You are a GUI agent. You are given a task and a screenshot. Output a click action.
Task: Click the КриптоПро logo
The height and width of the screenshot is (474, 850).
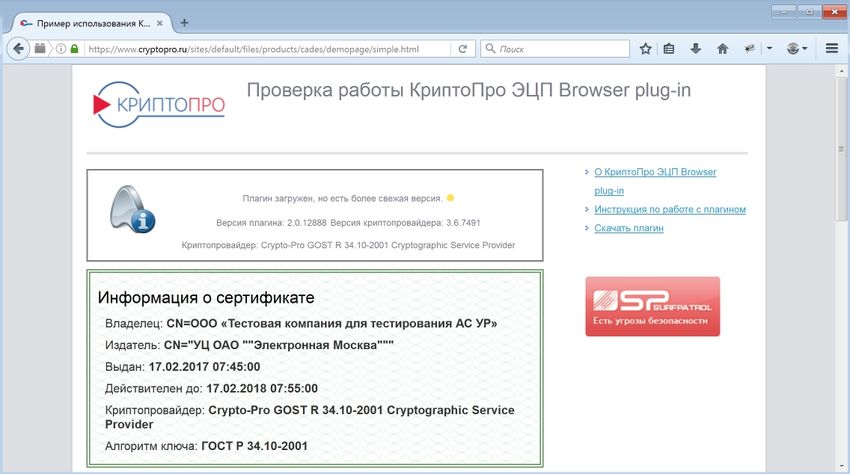(x=158, y=105)
